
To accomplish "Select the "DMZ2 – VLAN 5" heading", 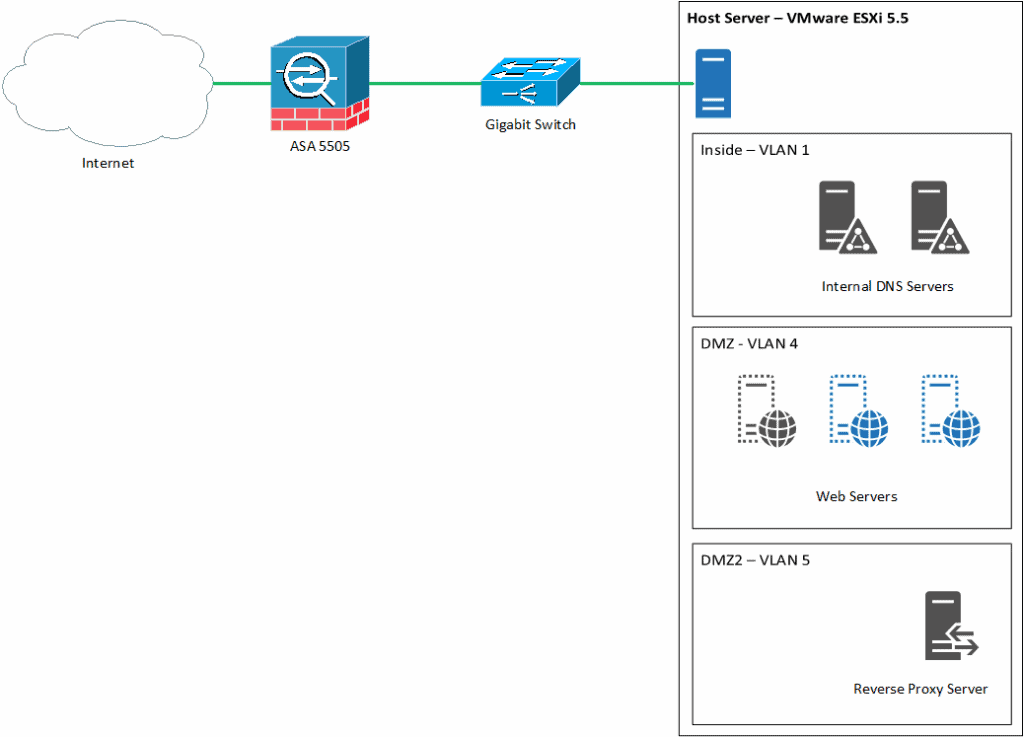I will (755, 561).
